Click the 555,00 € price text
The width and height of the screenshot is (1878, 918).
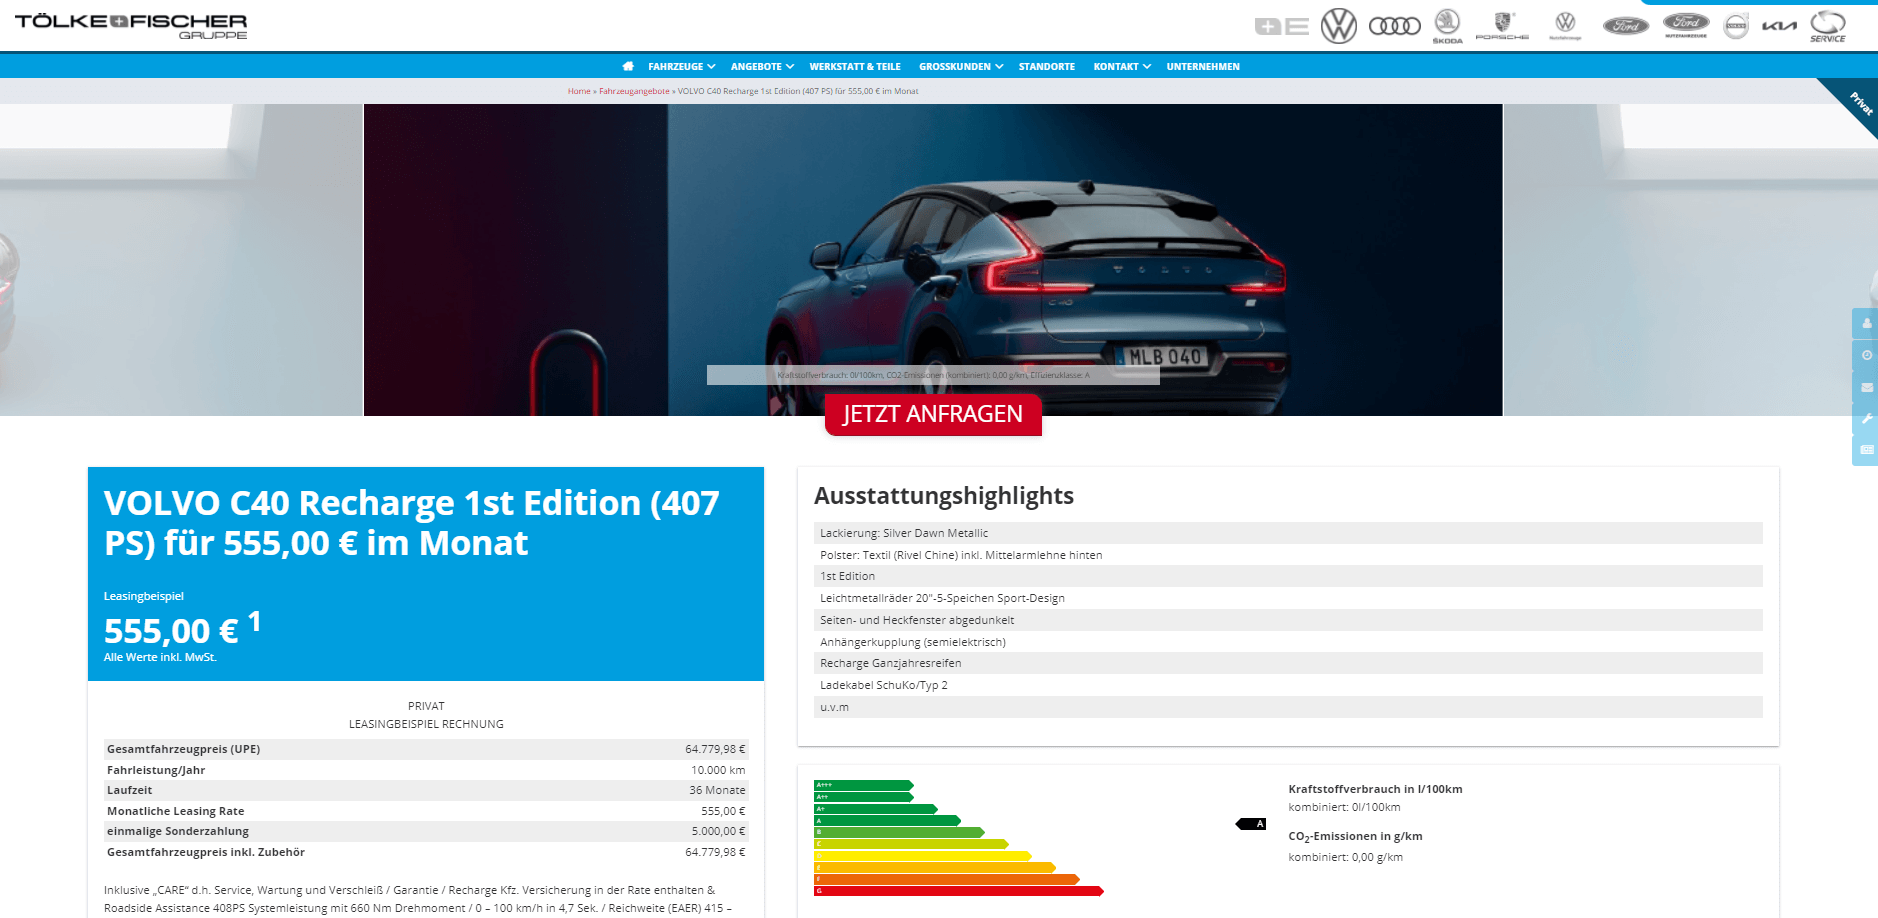[171, 631]
